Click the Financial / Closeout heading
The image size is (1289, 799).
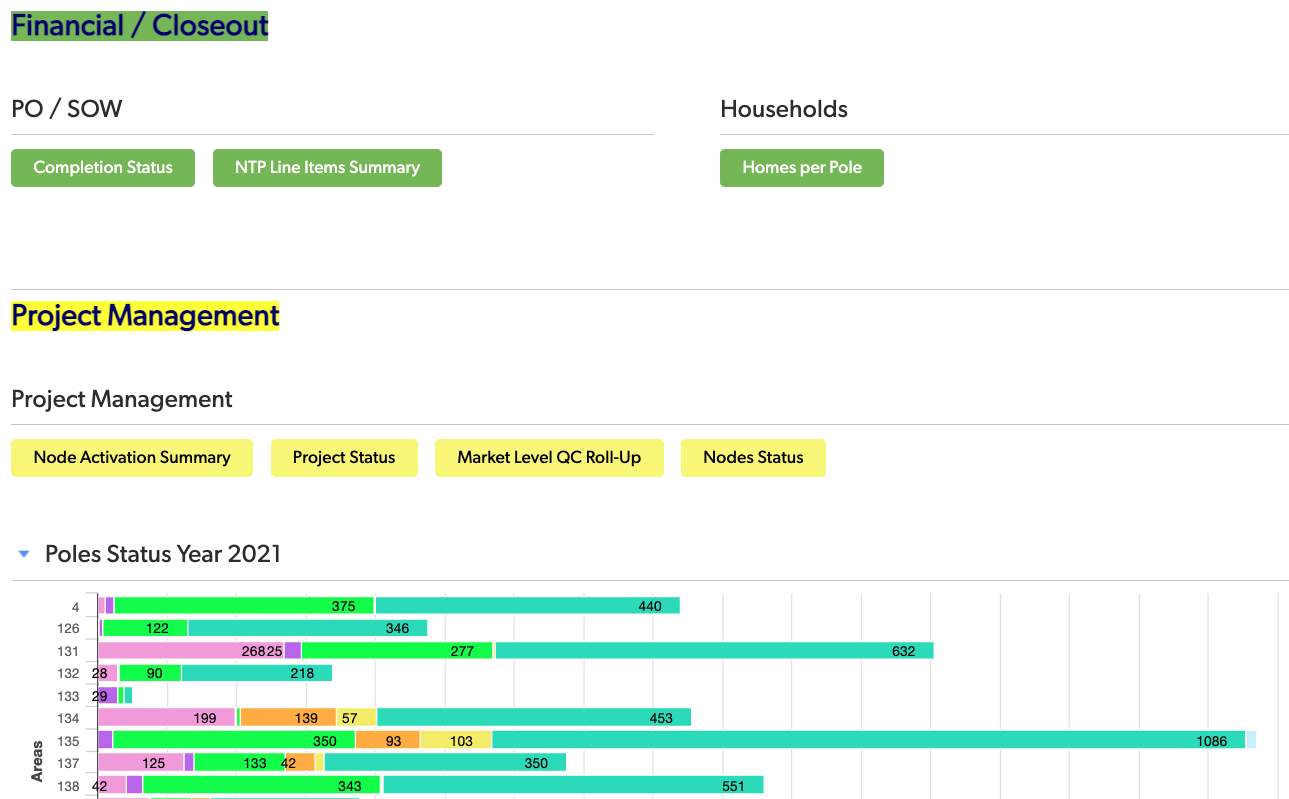point(140,26)
